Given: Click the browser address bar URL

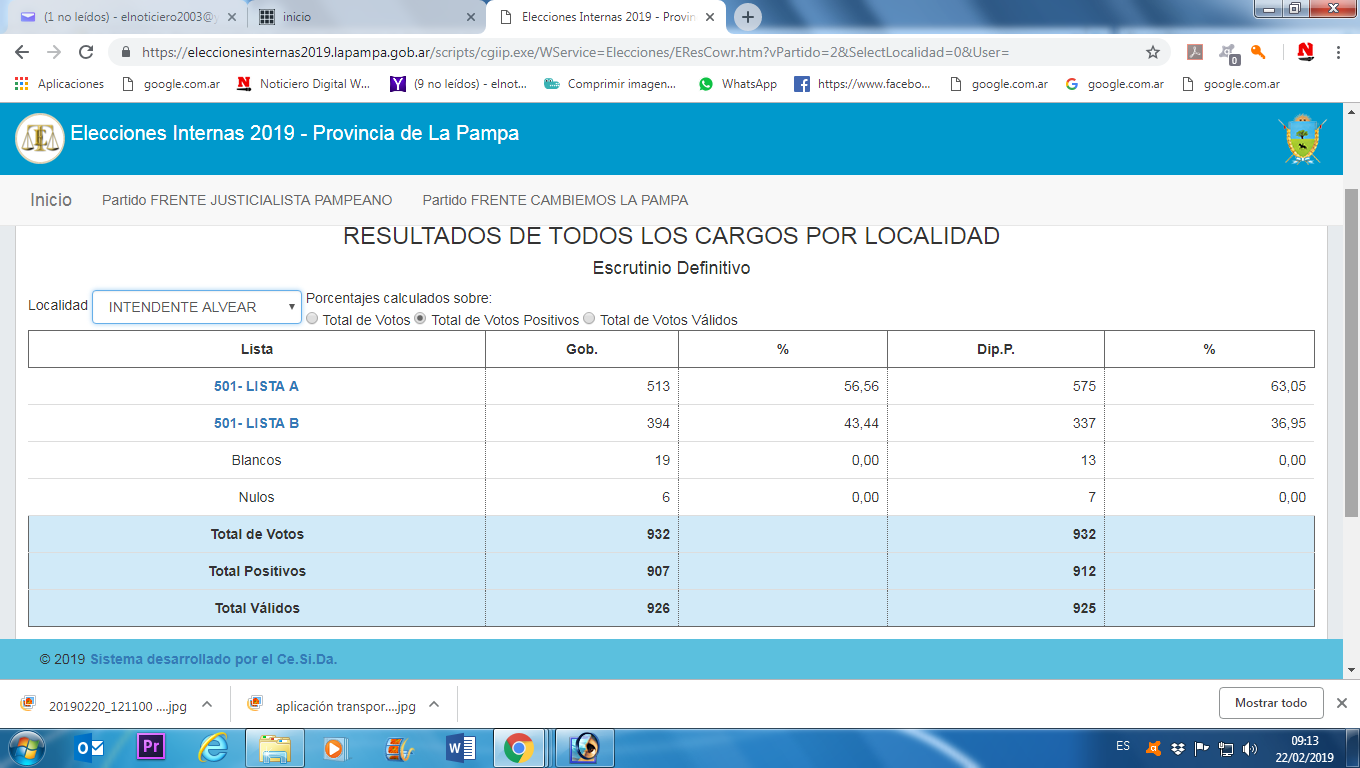Looking at the screenshot, I should click(x=575, y=52).
